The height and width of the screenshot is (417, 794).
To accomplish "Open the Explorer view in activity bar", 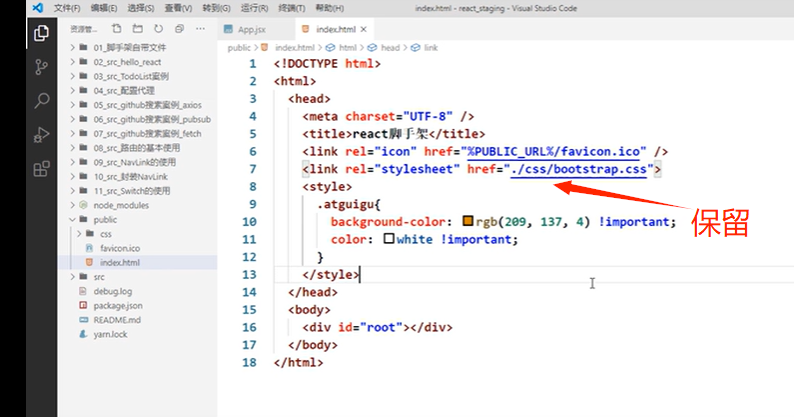I will pos(42,33).
